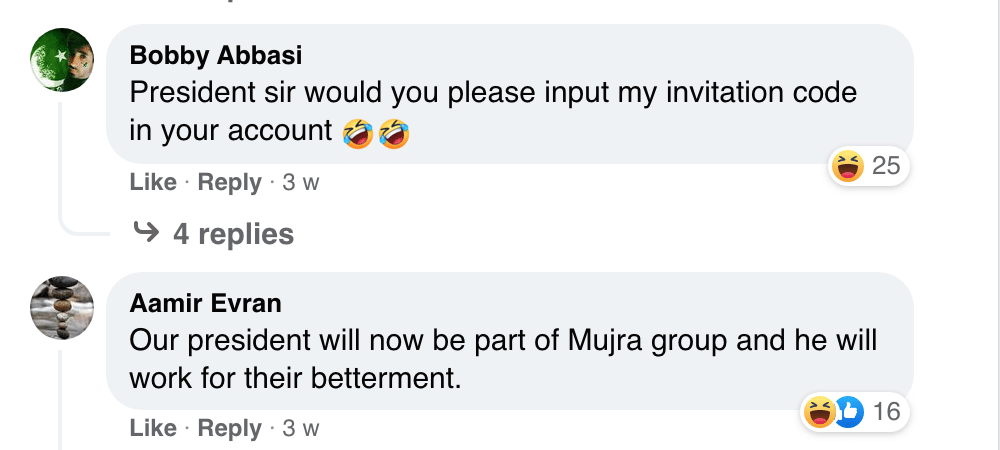Open Bobby Abbasi's profile picture
The image size is (1000, 450).
(x=63, y=61)
